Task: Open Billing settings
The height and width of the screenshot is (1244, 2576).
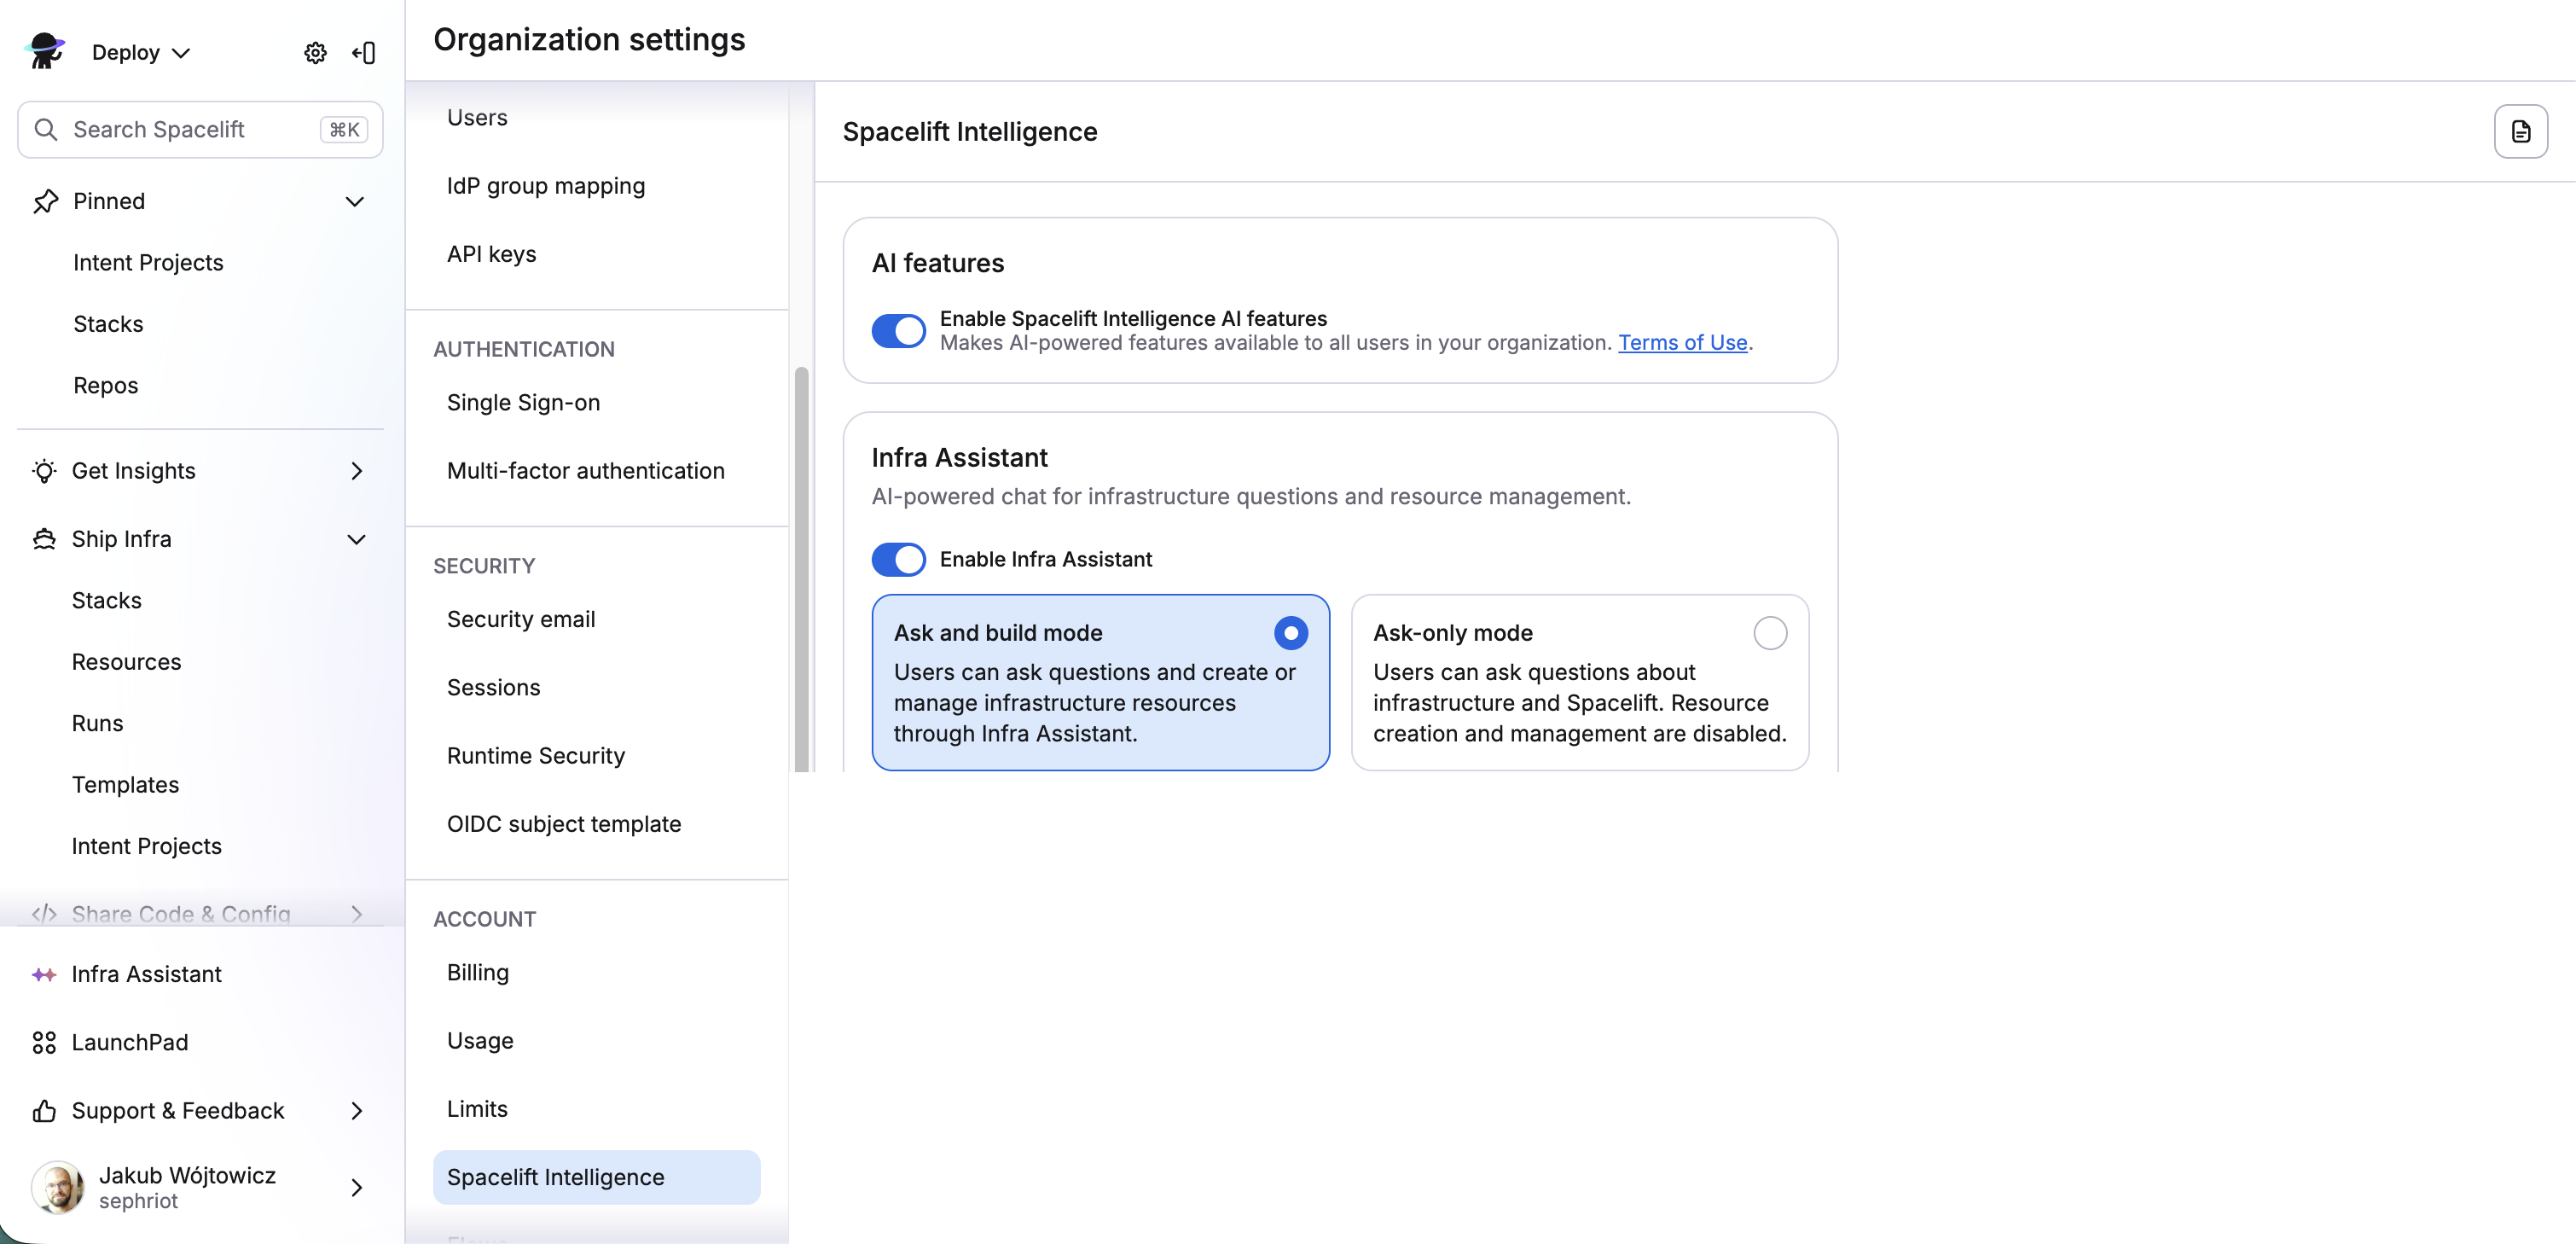Action: pyautogui.click(x=477, y=972)
